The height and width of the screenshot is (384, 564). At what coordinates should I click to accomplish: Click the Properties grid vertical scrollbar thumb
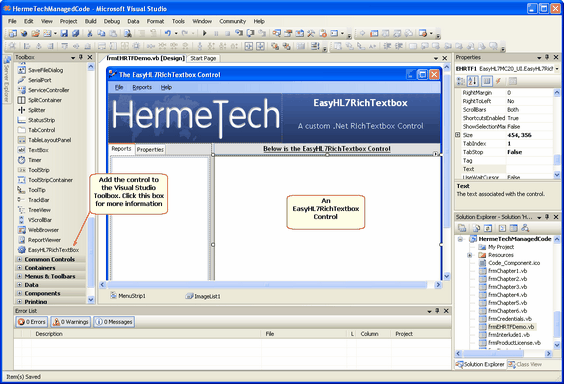tap(557, 159)
